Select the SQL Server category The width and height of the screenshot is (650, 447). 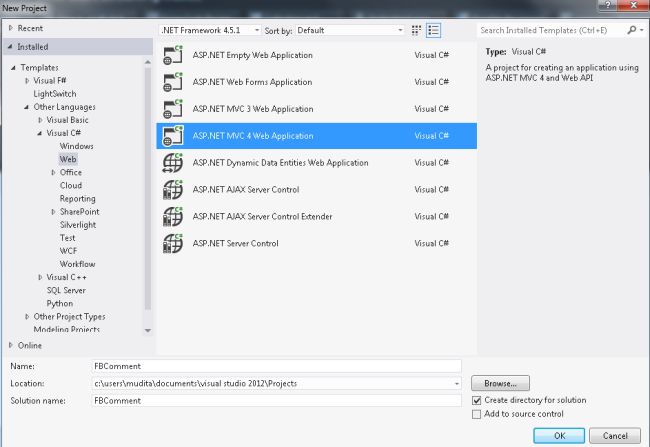tap(66, 290)
